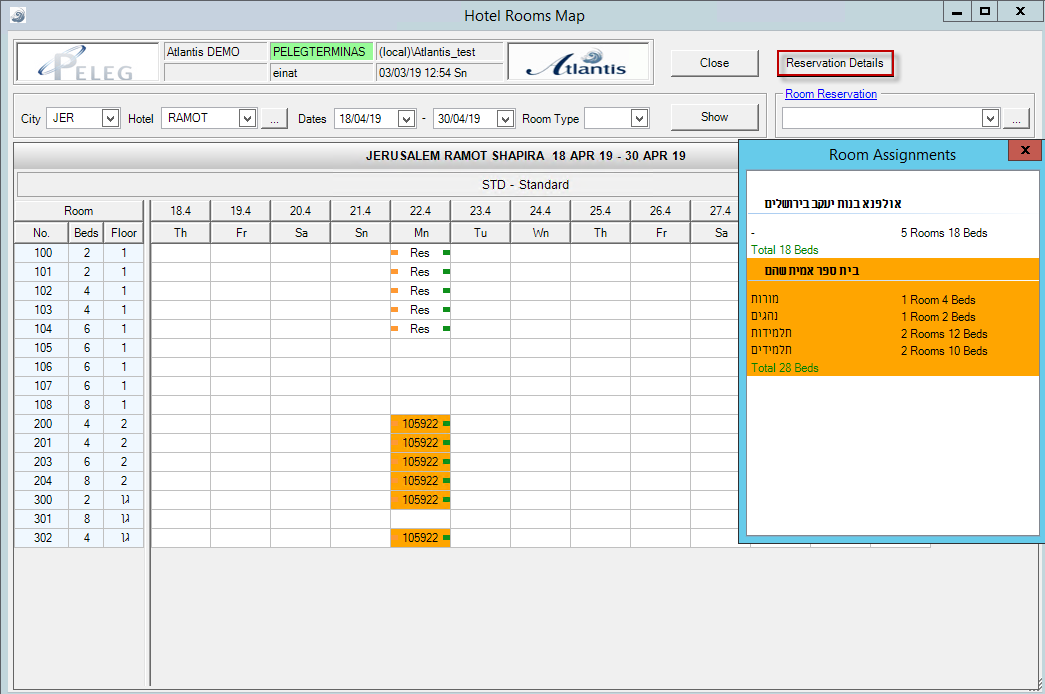Image resolution: width=1045 pixels, height=694 pixels.
Task: Open the Room Type dropdown
Action: 639,118
